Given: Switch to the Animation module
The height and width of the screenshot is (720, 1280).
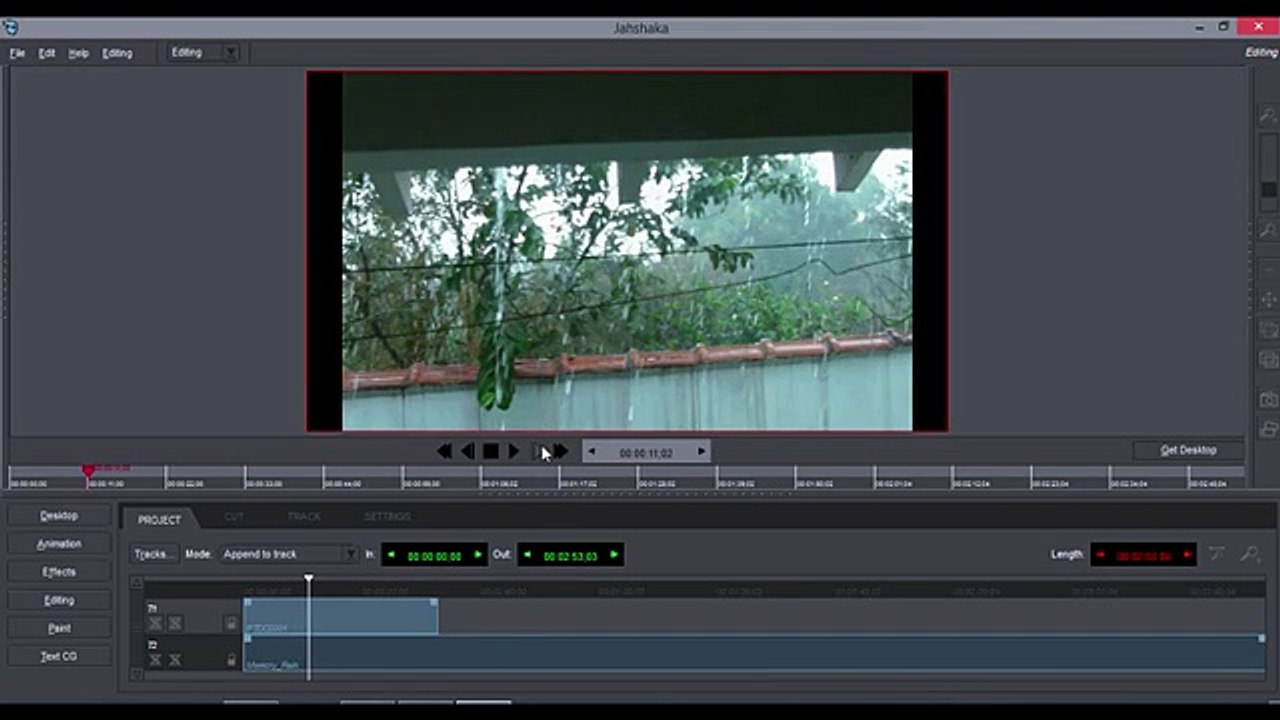Looking at the screenshot, I should coord(59,544).
